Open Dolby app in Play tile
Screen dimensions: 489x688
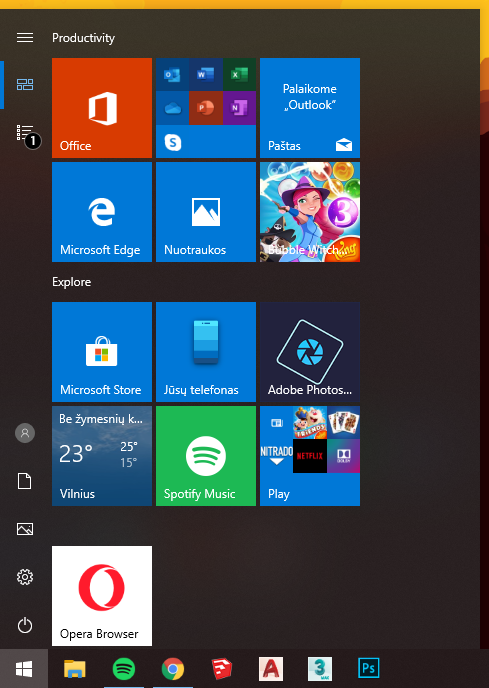[x=343, y=456]
